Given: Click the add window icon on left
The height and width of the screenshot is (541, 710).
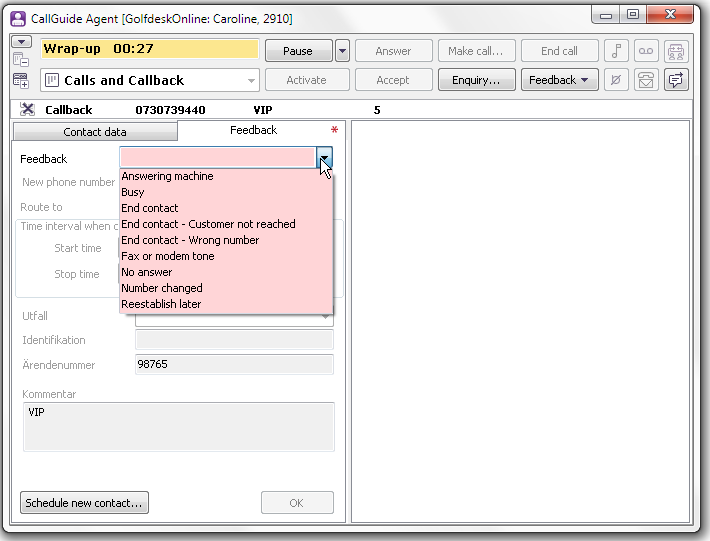Looking at the screenshot, I should (x=21, y=80).
